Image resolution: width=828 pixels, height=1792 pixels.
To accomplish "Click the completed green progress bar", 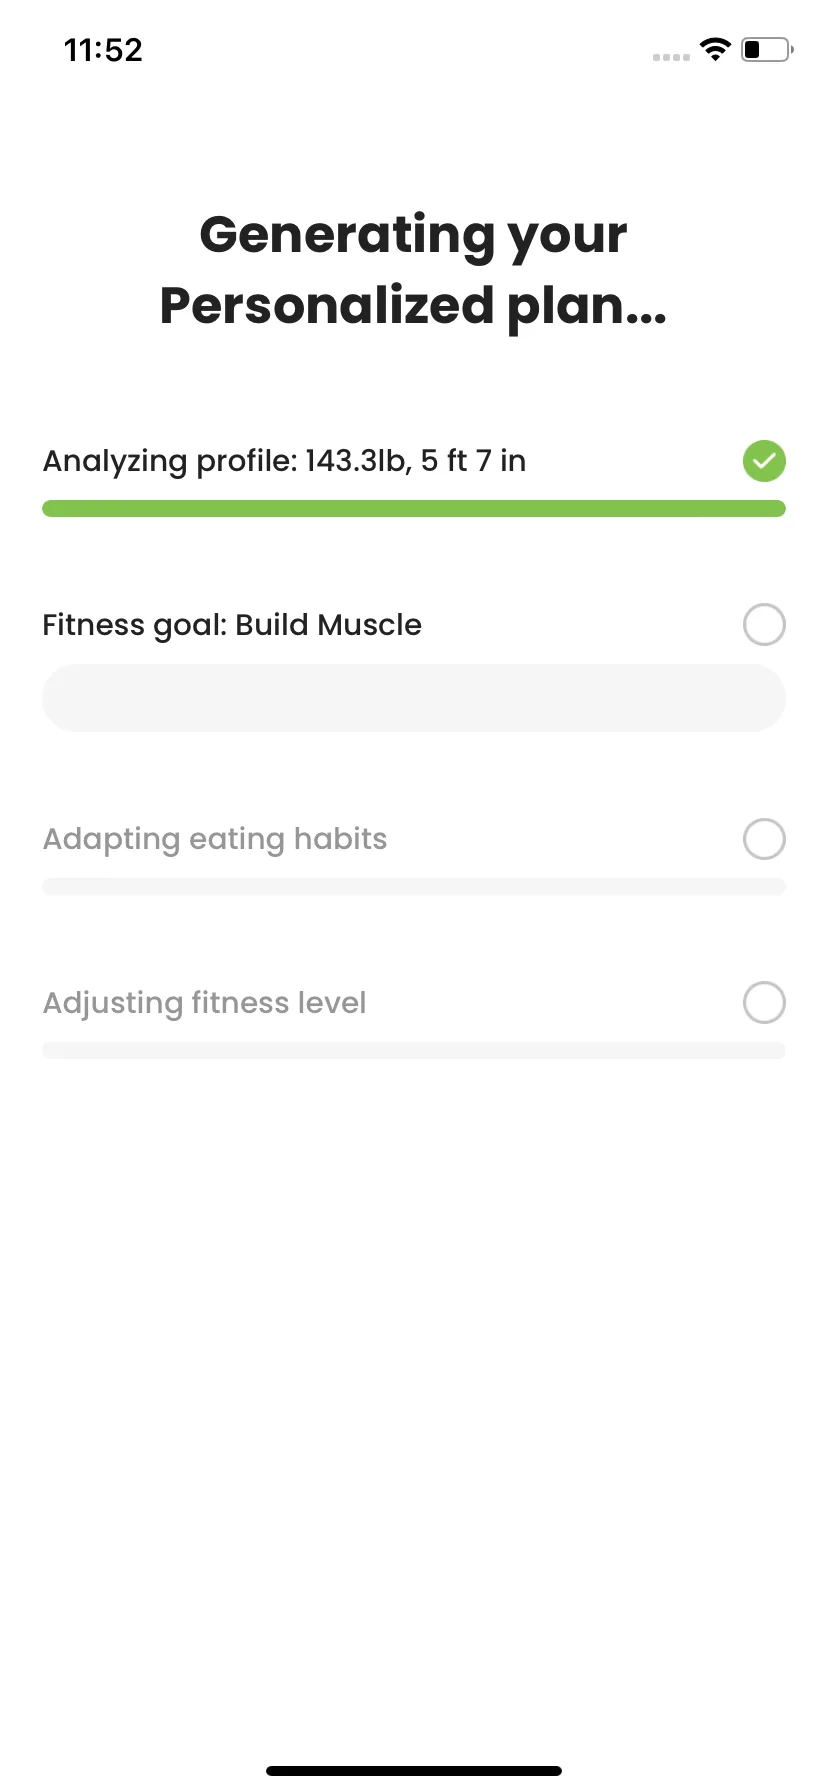I will point(414,509).
